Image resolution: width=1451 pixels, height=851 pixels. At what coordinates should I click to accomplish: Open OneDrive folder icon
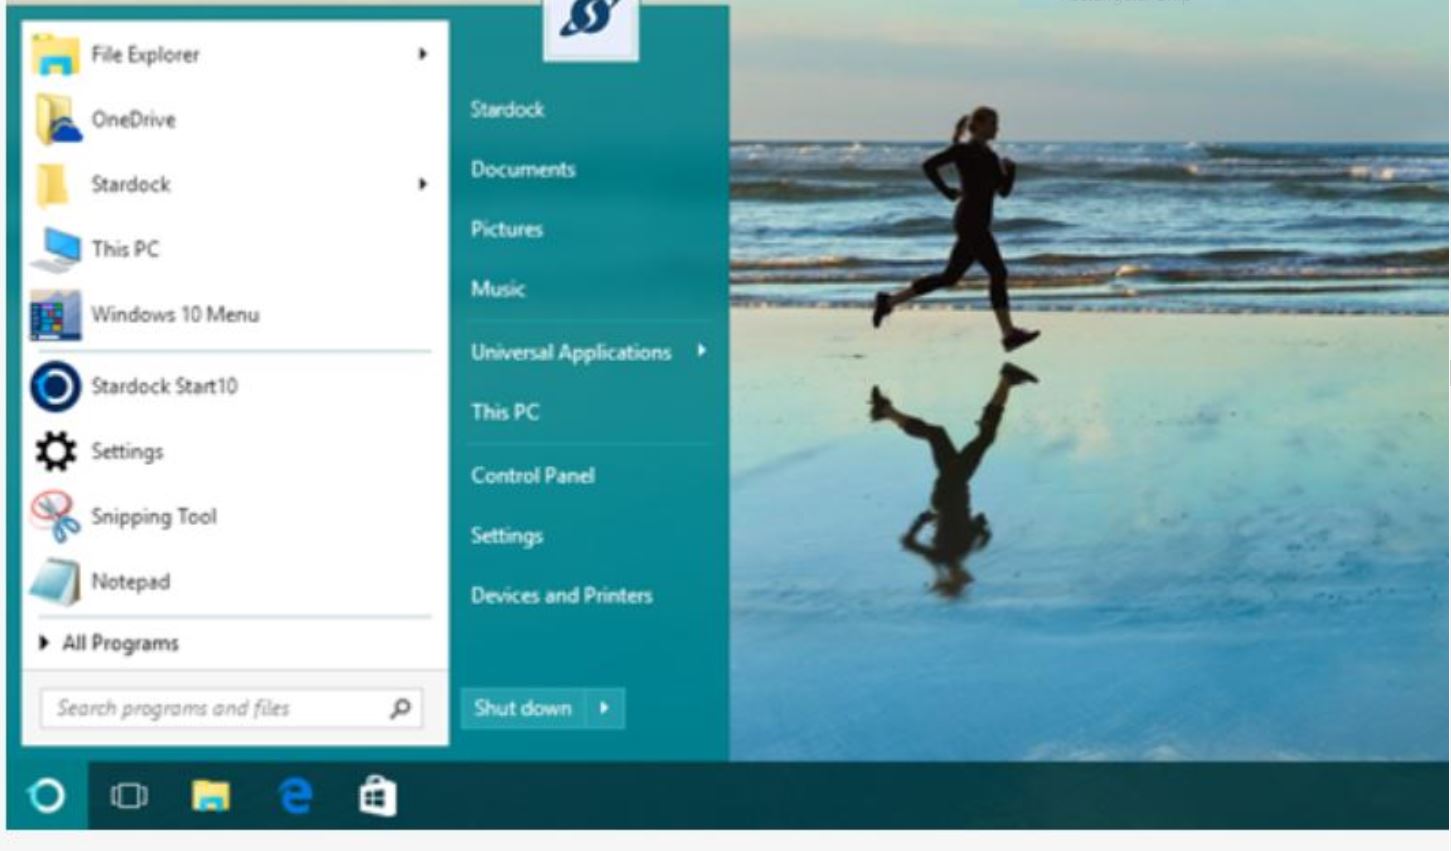(x=55, y=120)
